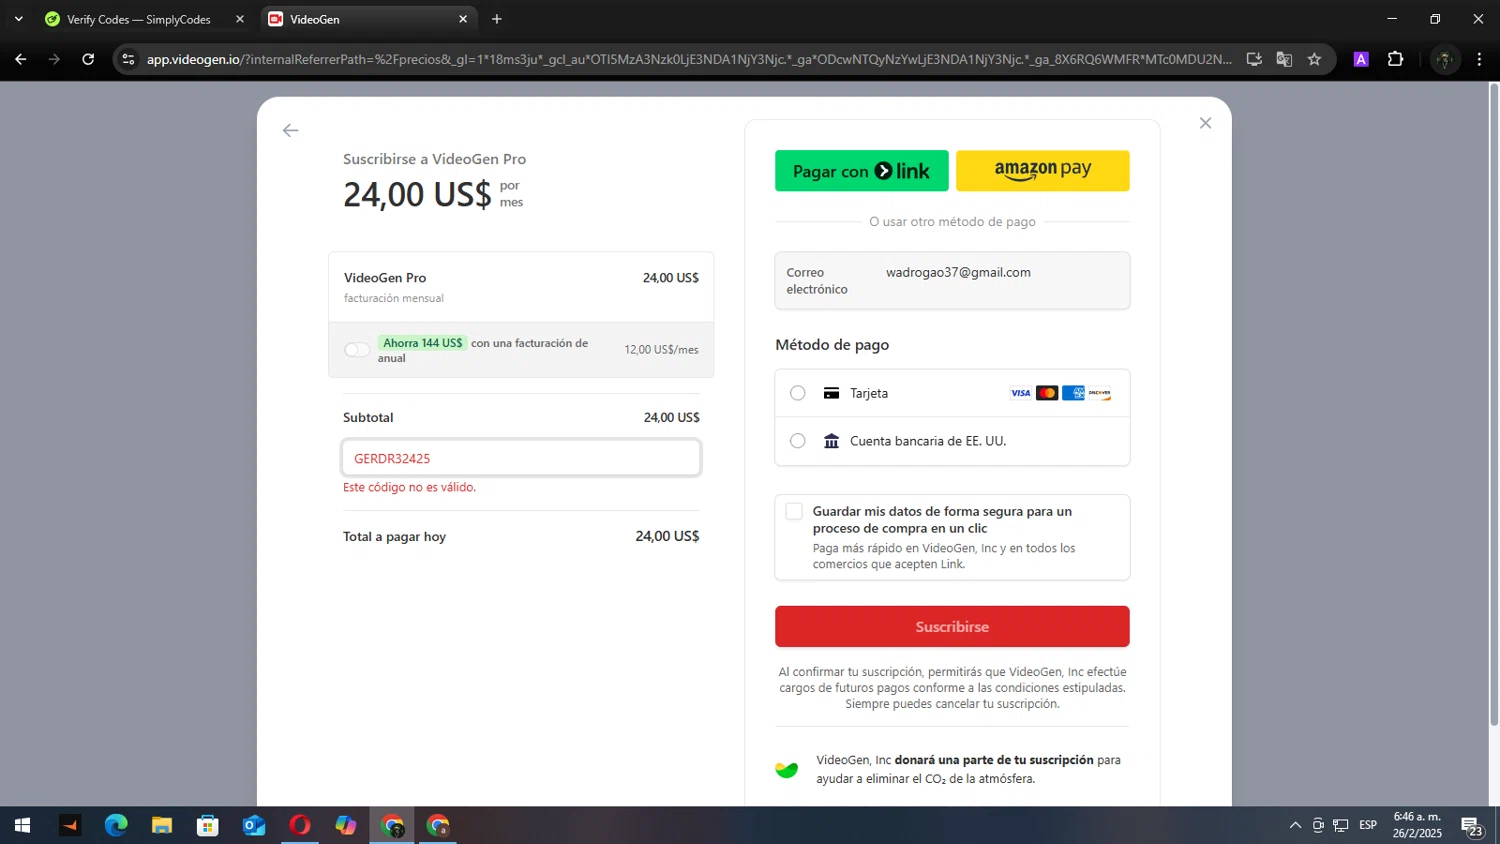Open the taskbar clock showing 6:46 a. m.

tap(1417, 825)
